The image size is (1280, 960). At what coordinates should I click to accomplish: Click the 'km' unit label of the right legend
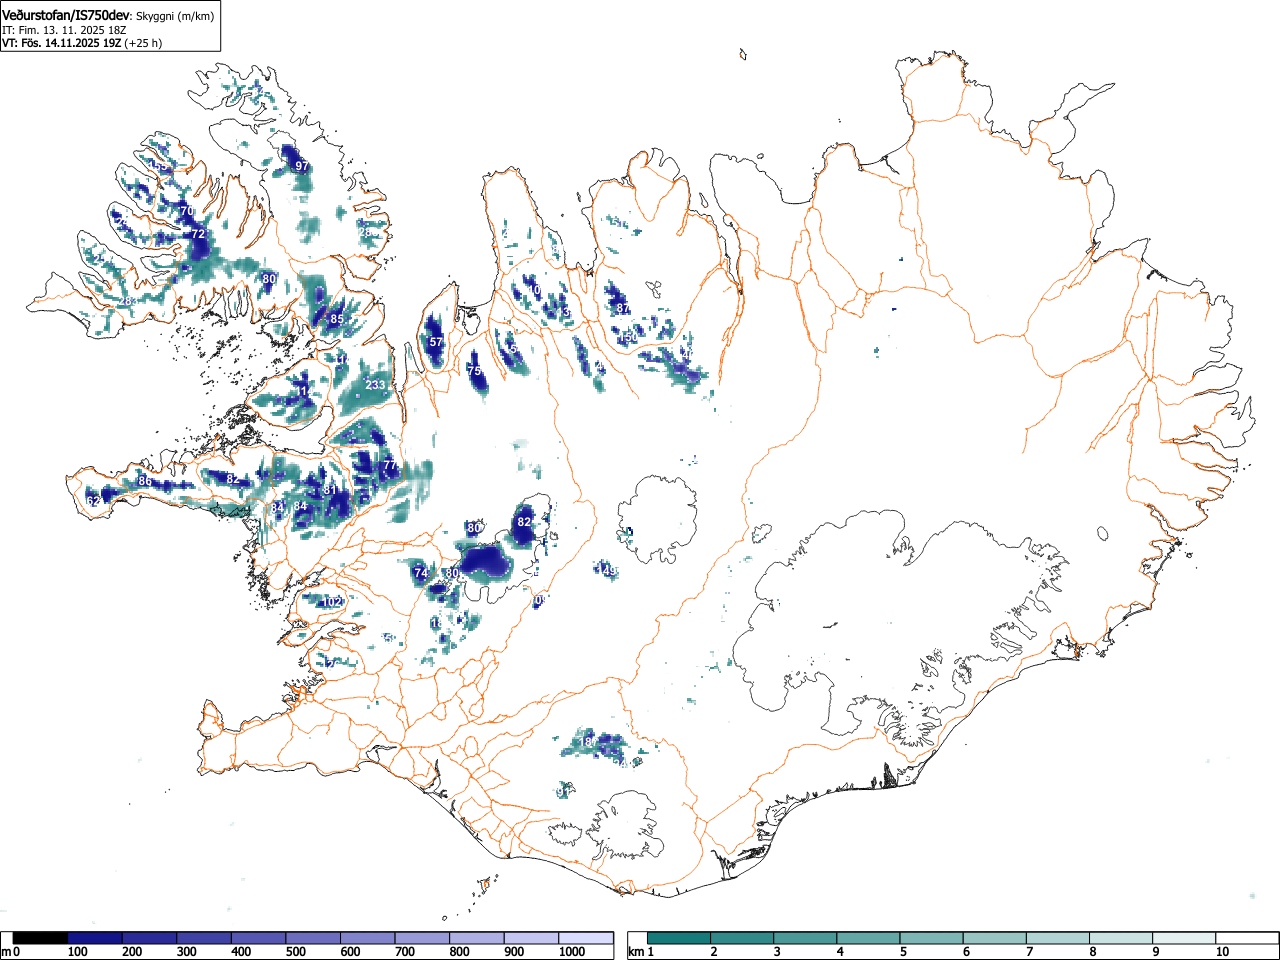[635, 952]
